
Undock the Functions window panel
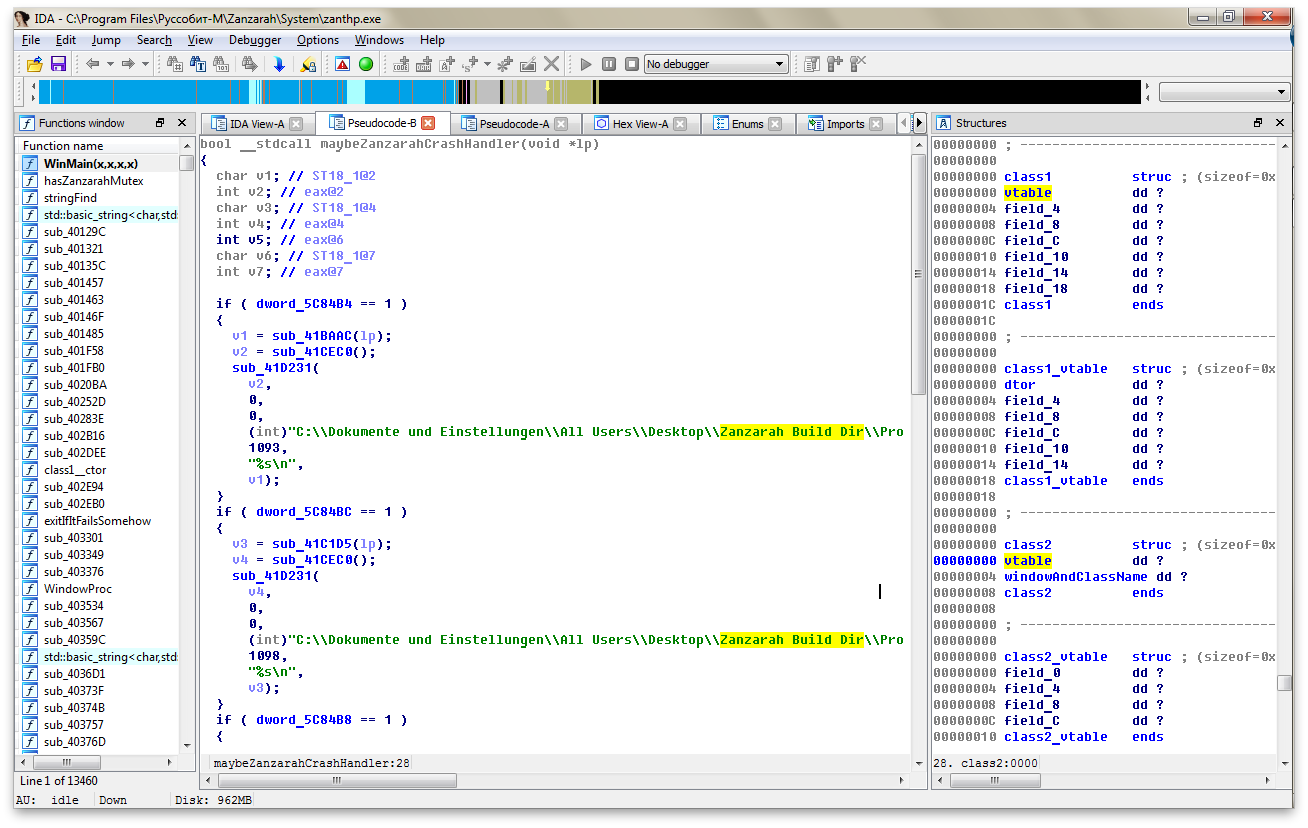[x=160, y=123]
